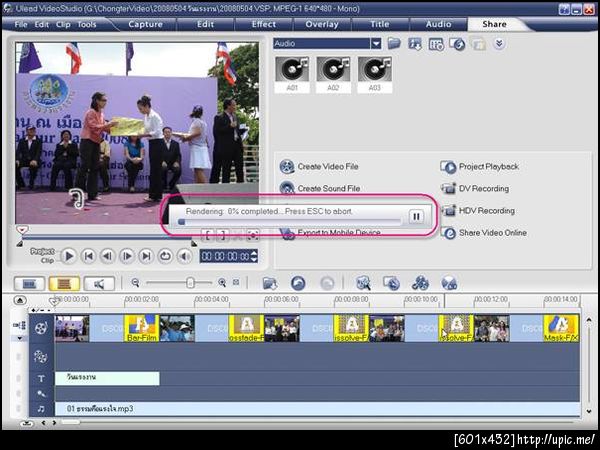Viewport: 600px width, 450px height.
Task: Select the video track icon
Action: click(x=41, y=328)
